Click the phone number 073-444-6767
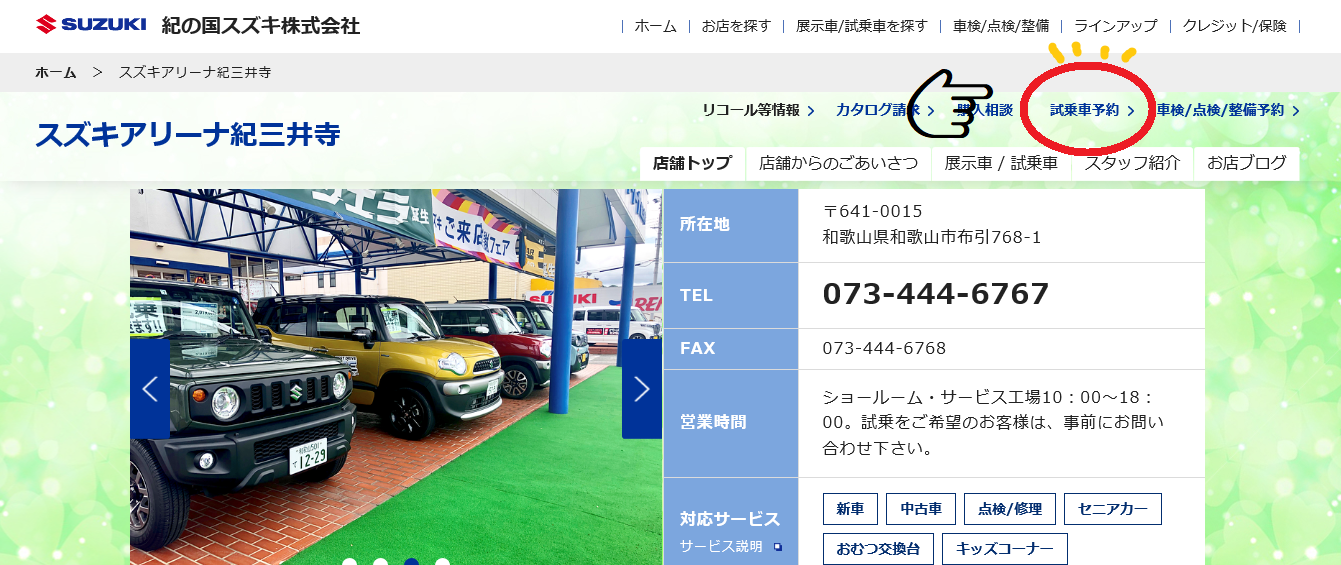This screenshot has width=1341, height=565. (936, 294)
